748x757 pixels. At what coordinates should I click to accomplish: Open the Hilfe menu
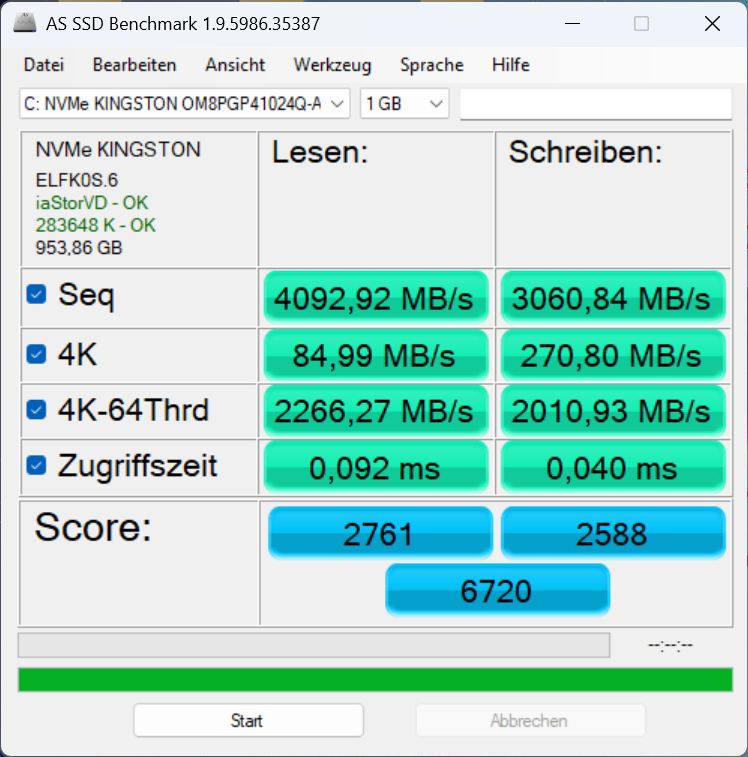point(511,65)
